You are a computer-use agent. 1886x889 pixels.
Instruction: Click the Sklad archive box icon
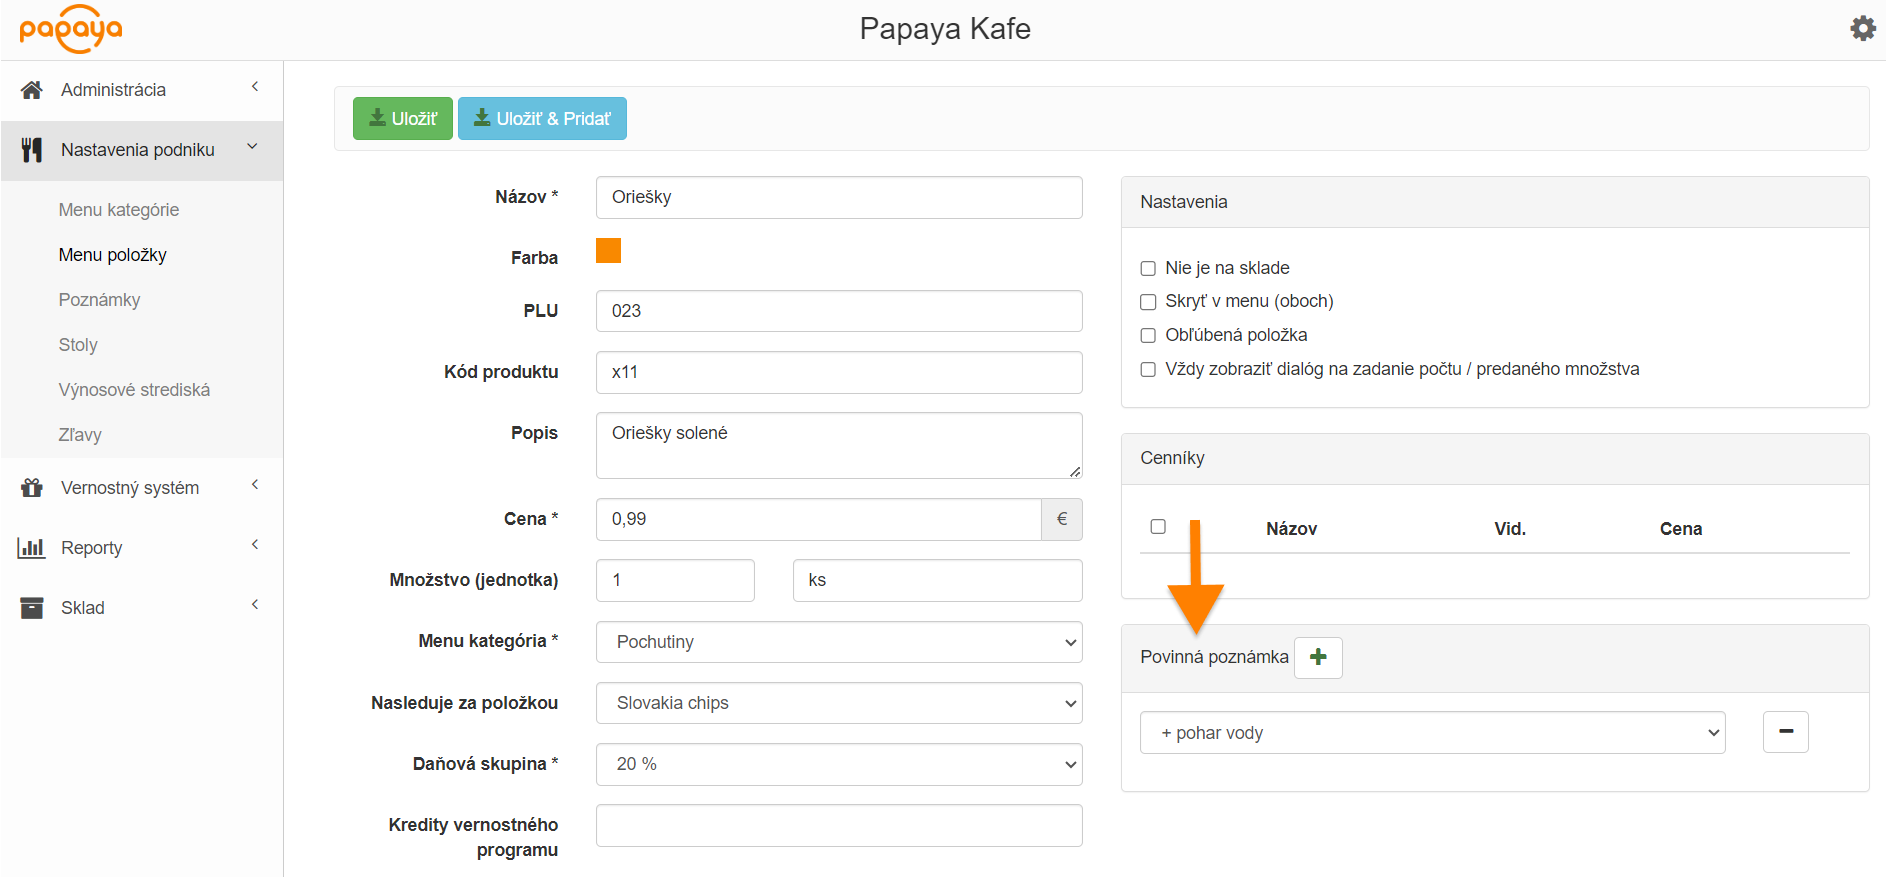[x=32, y=608]
